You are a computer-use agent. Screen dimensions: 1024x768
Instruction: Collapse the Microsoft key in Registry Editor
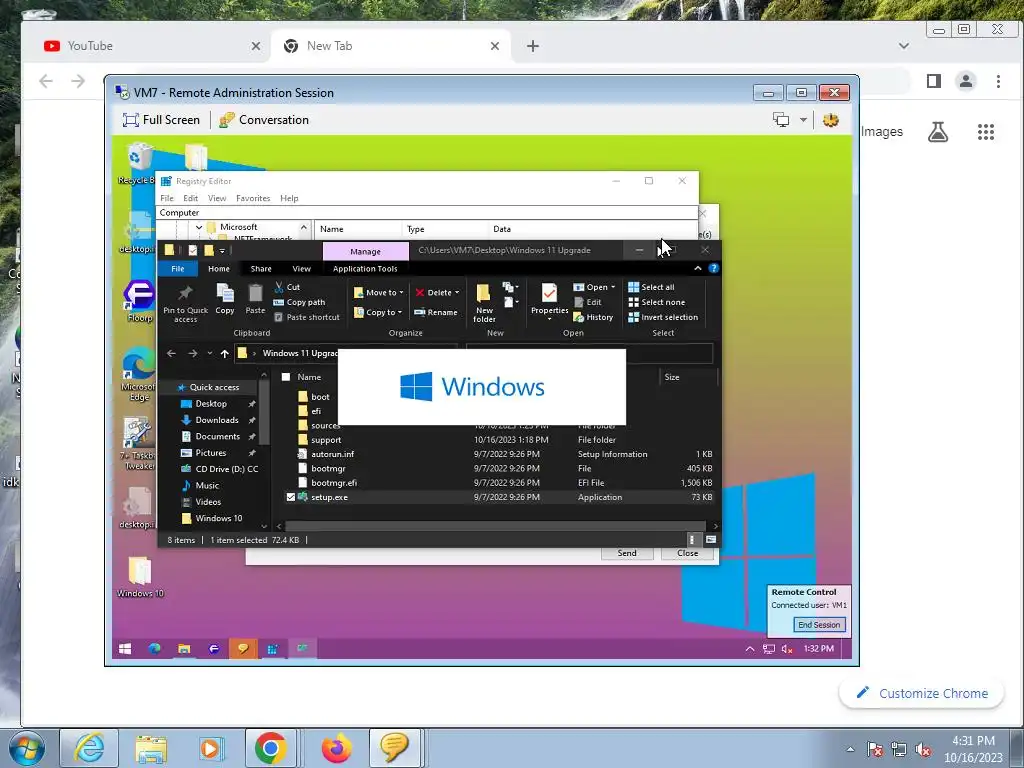pyautogui.click(x=199, y=227)
